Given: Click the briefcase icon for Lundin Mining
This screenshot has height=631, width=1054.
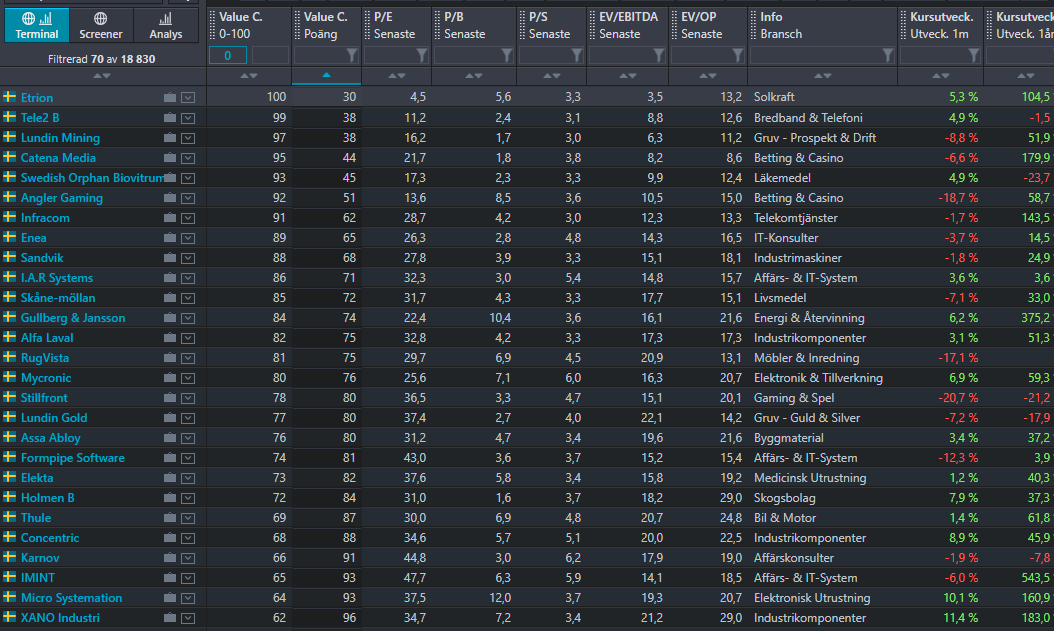Looking at the screenshot, I should click(x=170, y=138).
